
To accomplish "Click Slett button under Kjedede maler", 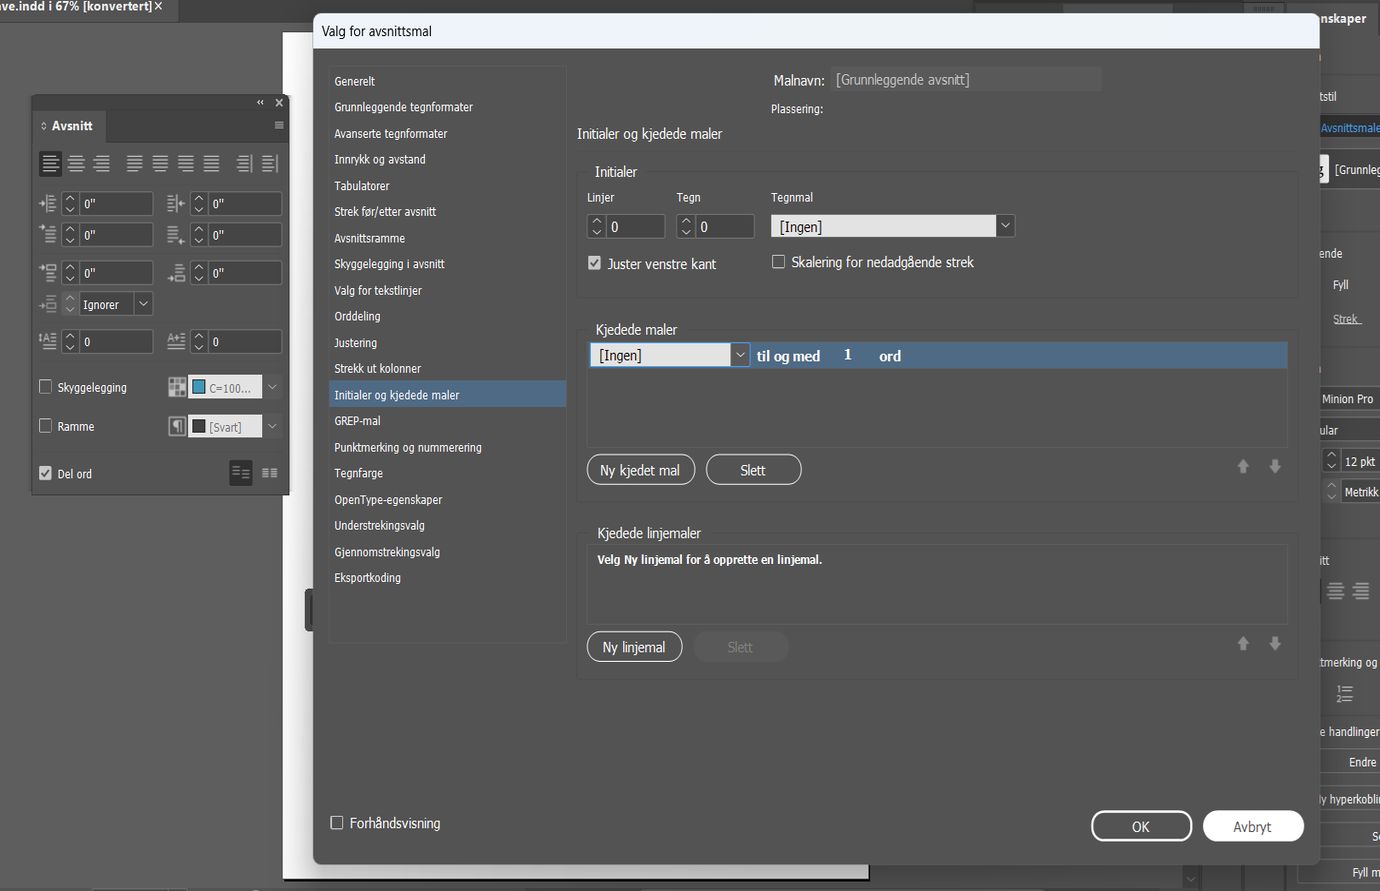I will 753,470.
